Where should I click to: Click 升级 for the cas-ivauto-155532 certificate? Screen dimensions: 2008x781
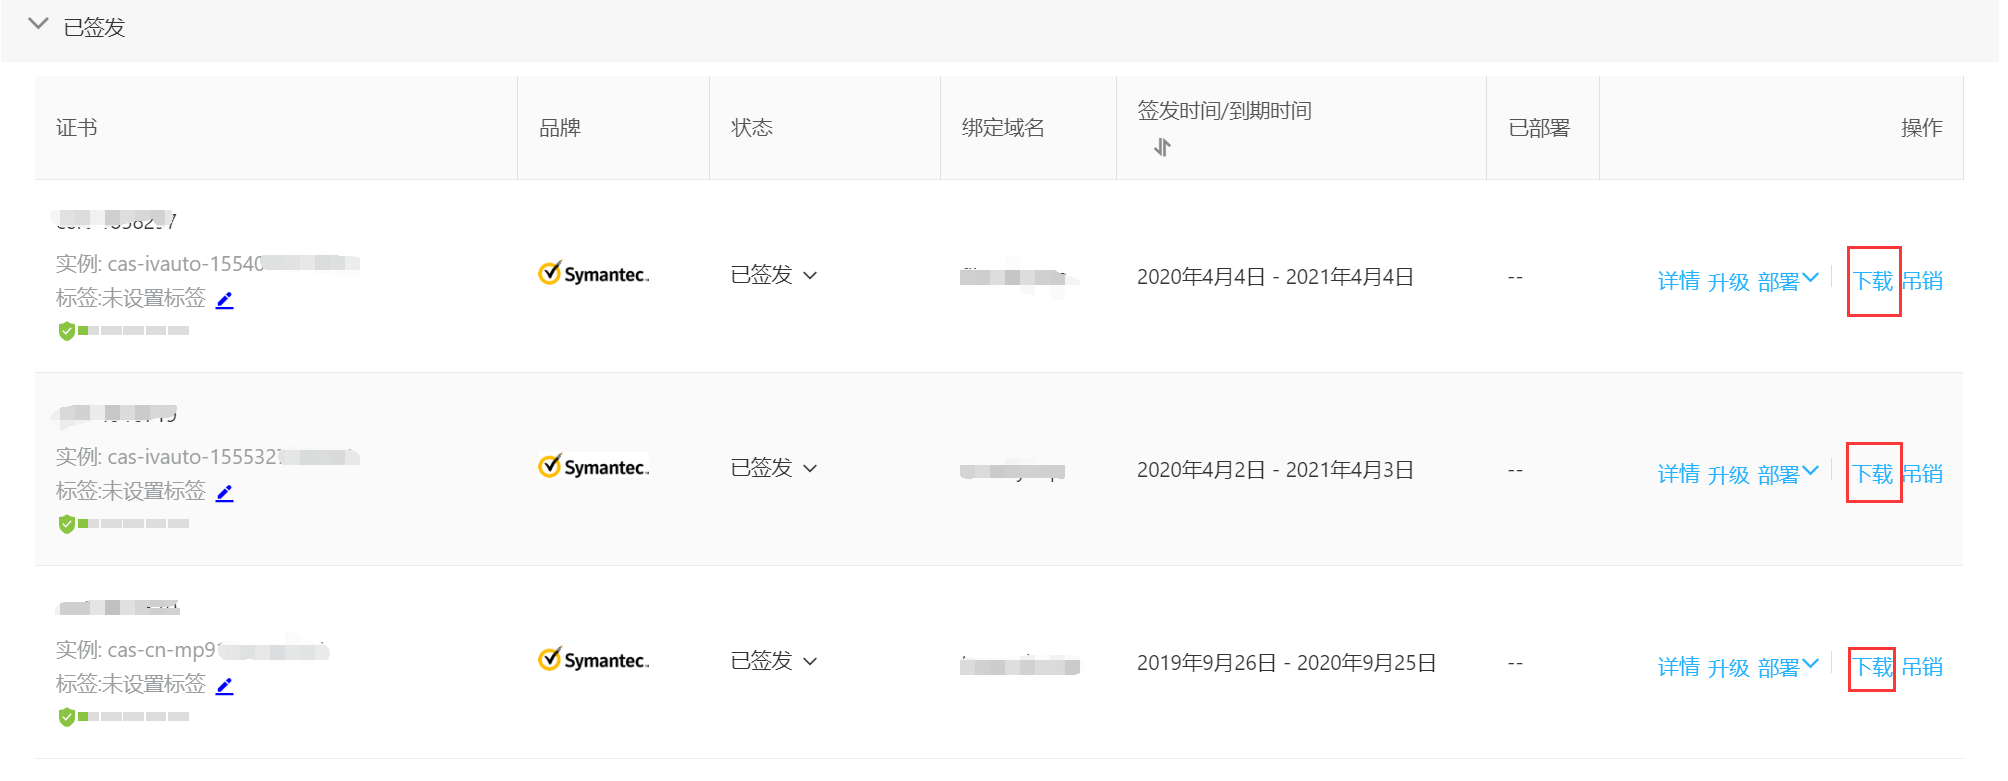tap(1728, 475)
